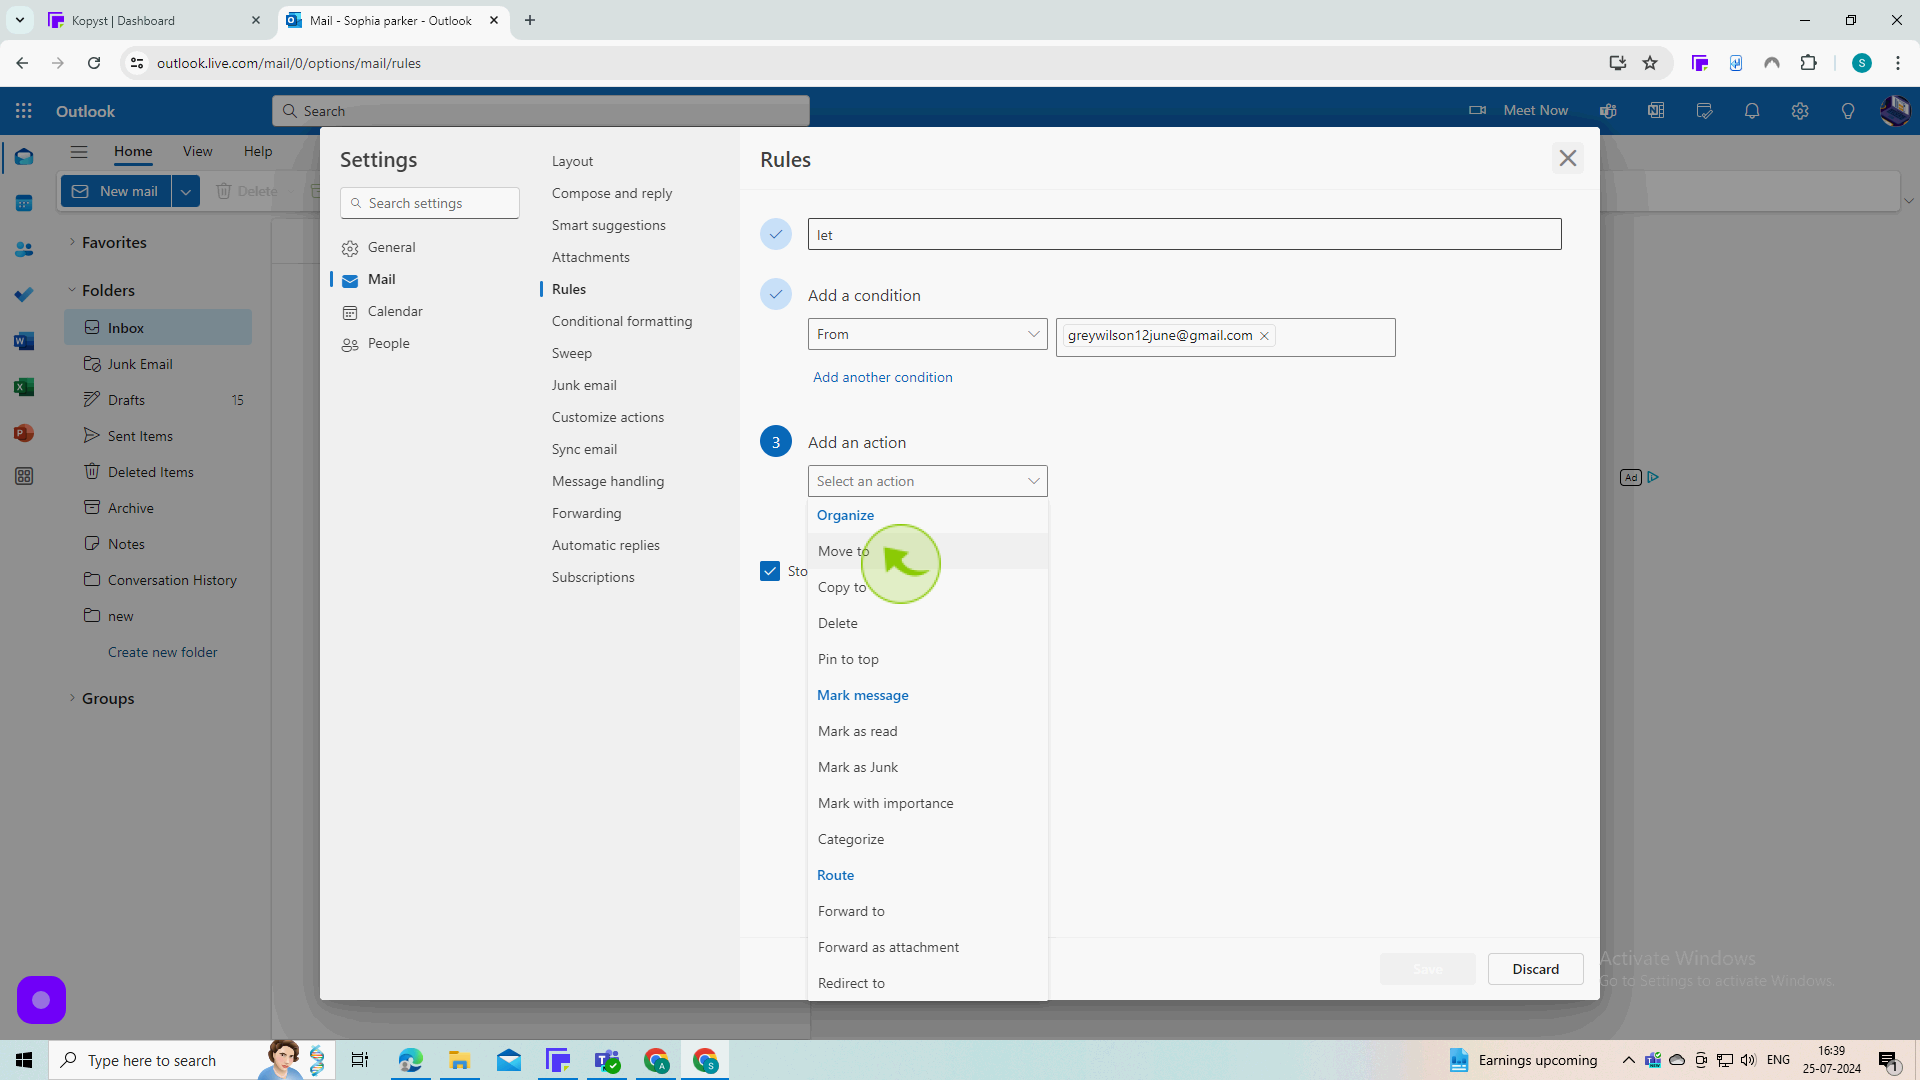Click Create new folder link

pyautogui.click(x=162, y=652)
